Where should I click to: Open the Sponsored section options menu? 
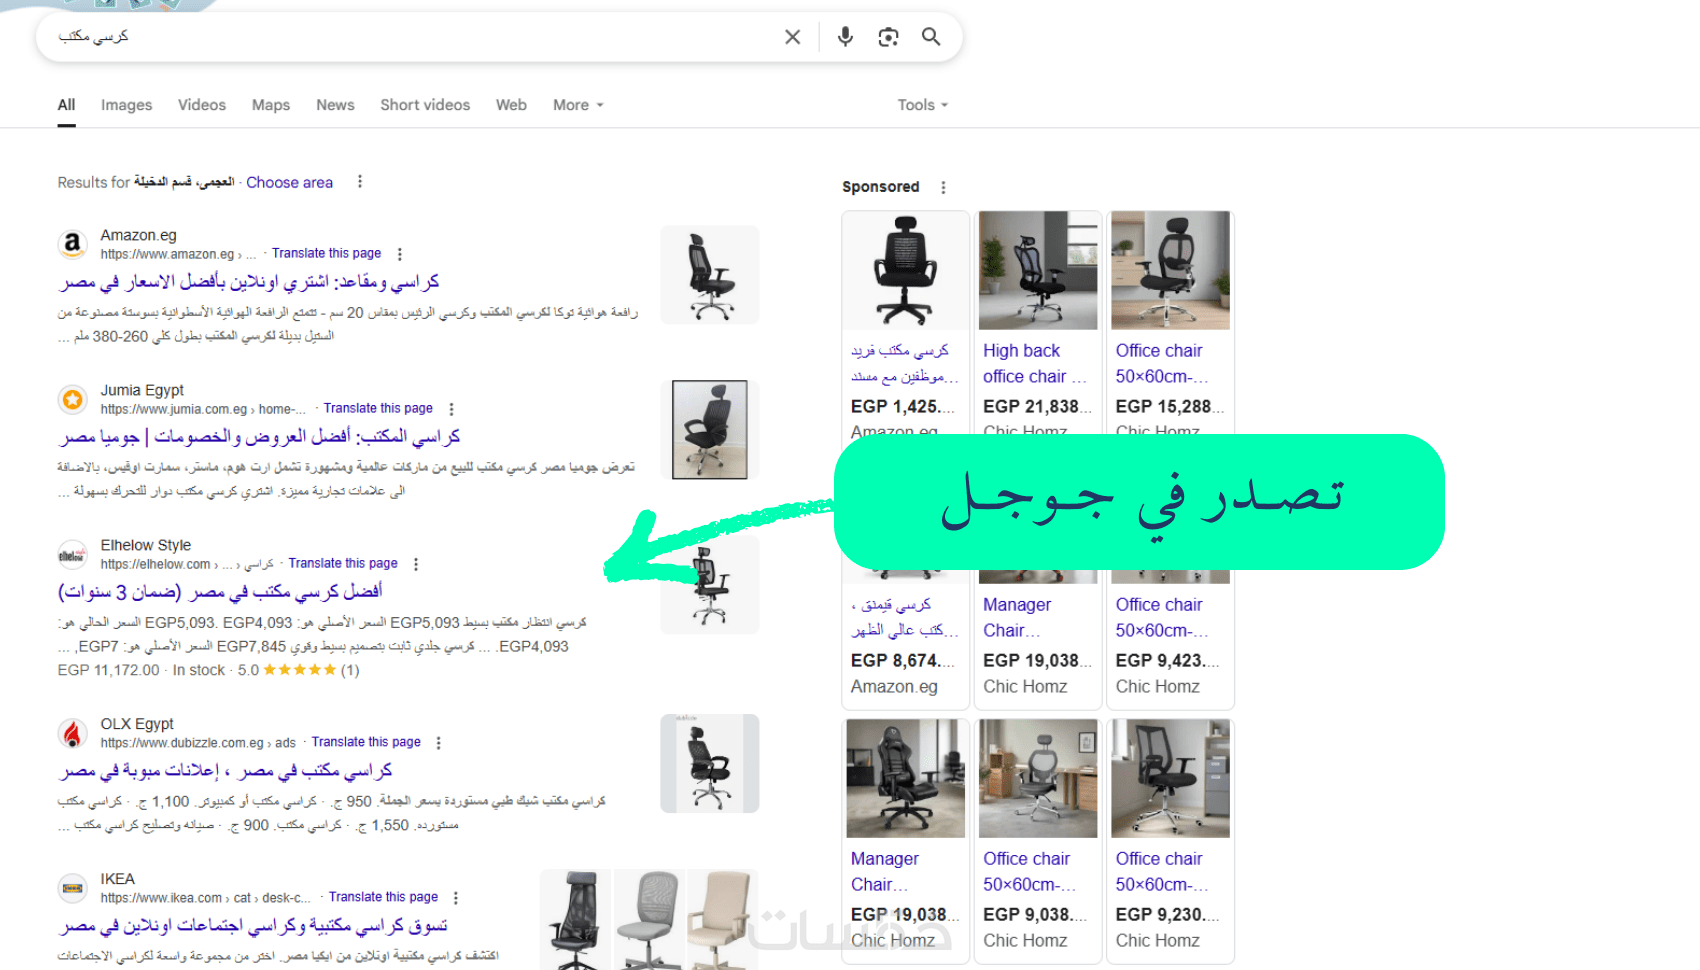[943, 187]
